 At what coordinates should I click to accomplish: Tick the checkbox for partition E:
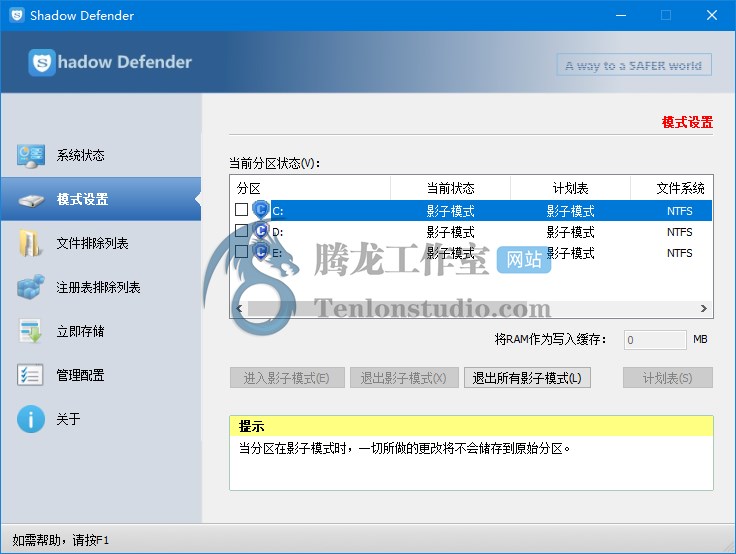241,252
